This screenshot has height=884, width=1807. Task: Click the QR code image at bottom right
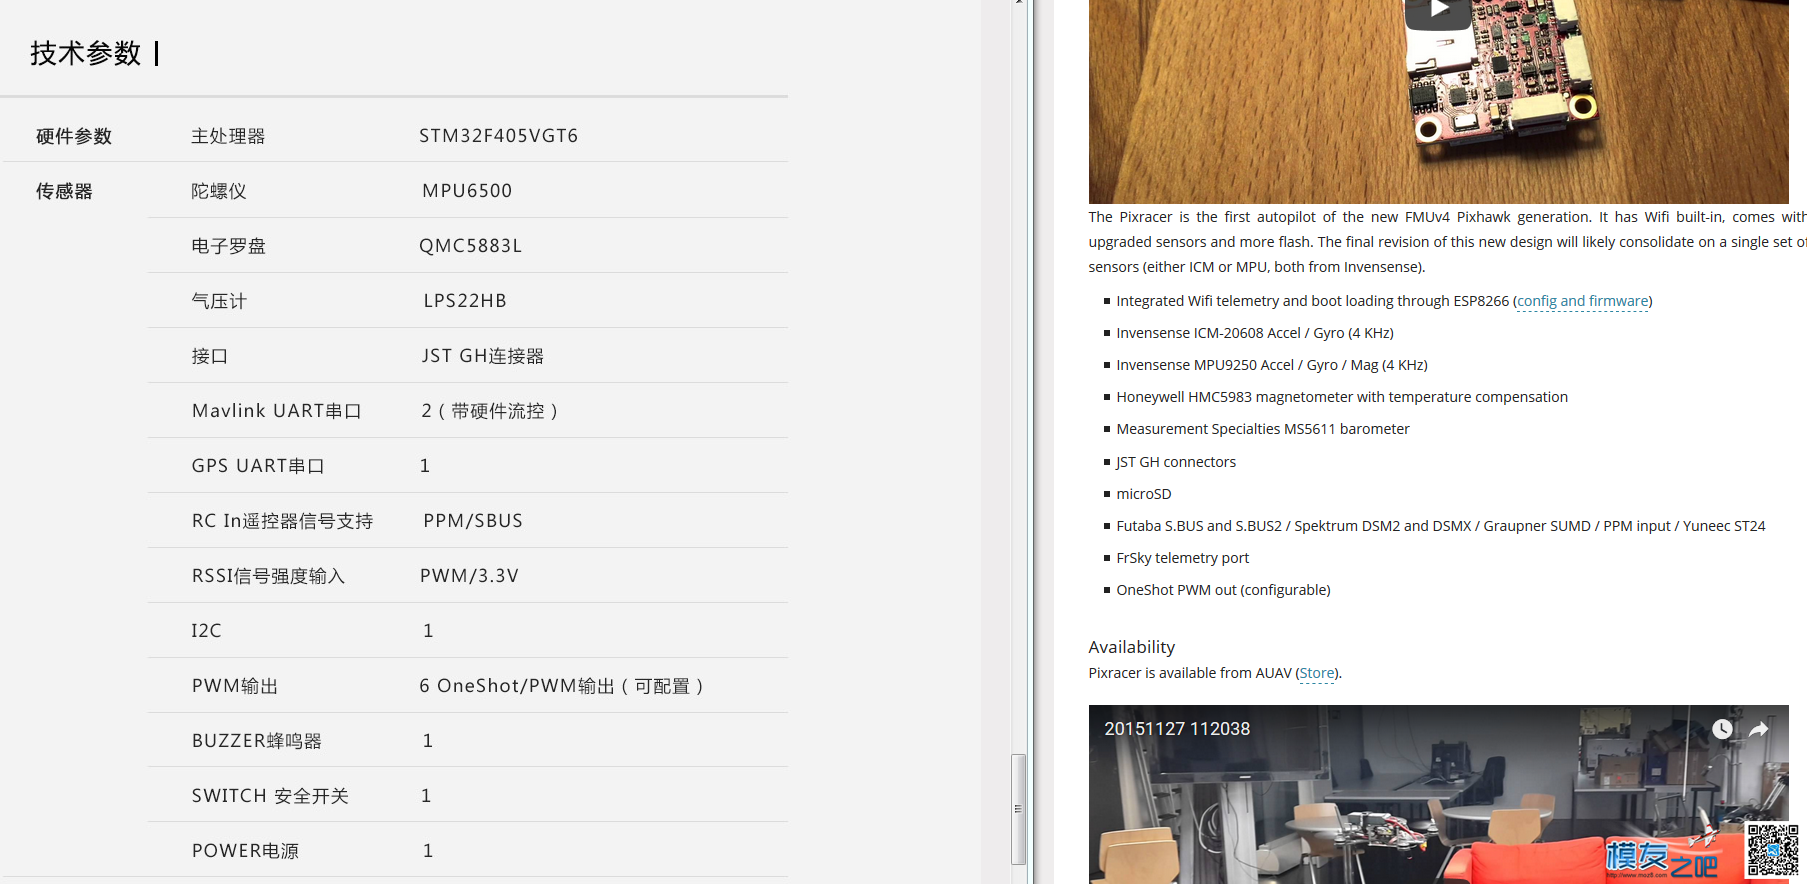pyautogui.click(x=1773, y=850)
